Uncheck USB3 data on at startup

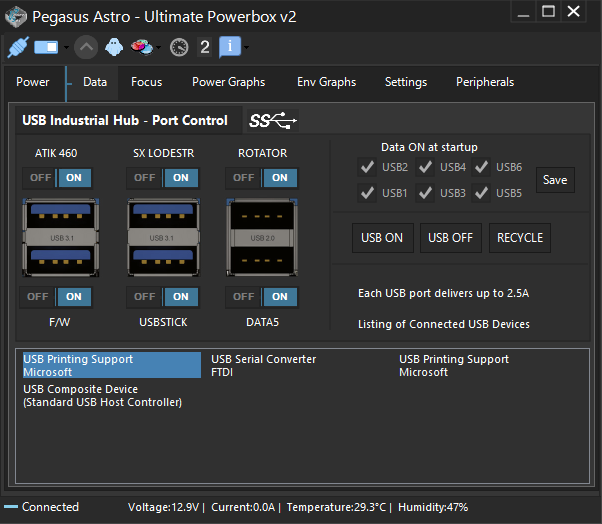pos(425,193)
